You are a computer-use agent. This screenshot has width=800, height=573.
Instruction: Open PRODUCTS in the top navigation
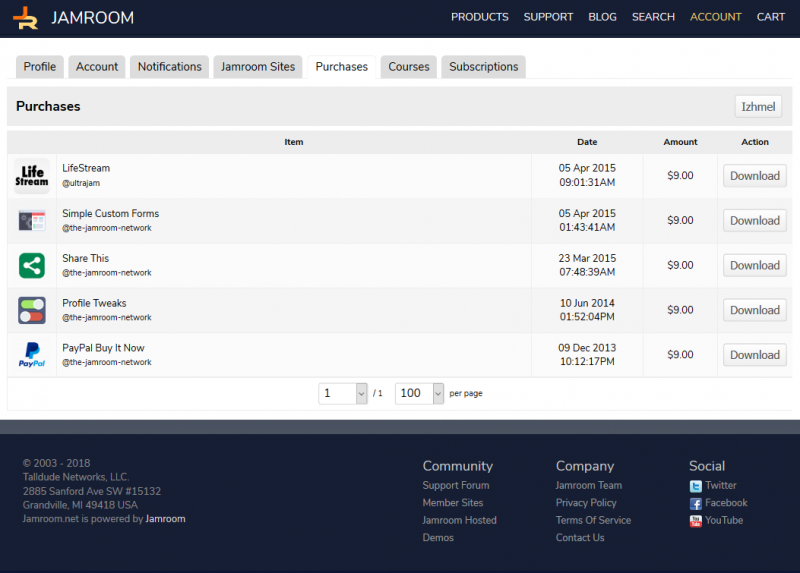479,17
